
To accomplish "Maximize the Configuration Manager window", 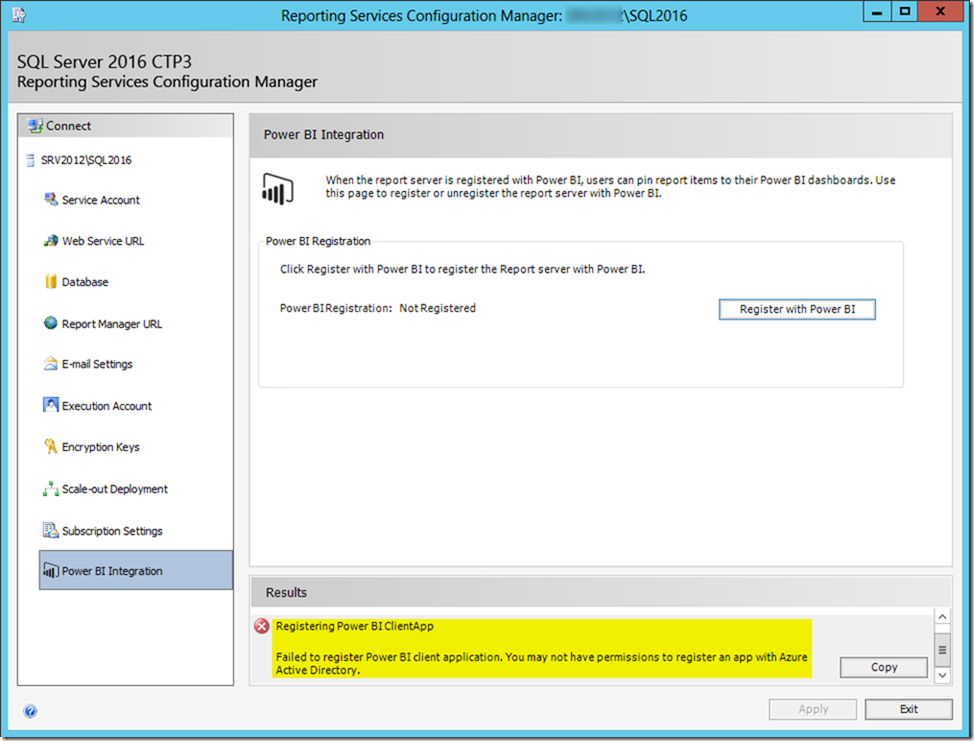I will (904, 12).
